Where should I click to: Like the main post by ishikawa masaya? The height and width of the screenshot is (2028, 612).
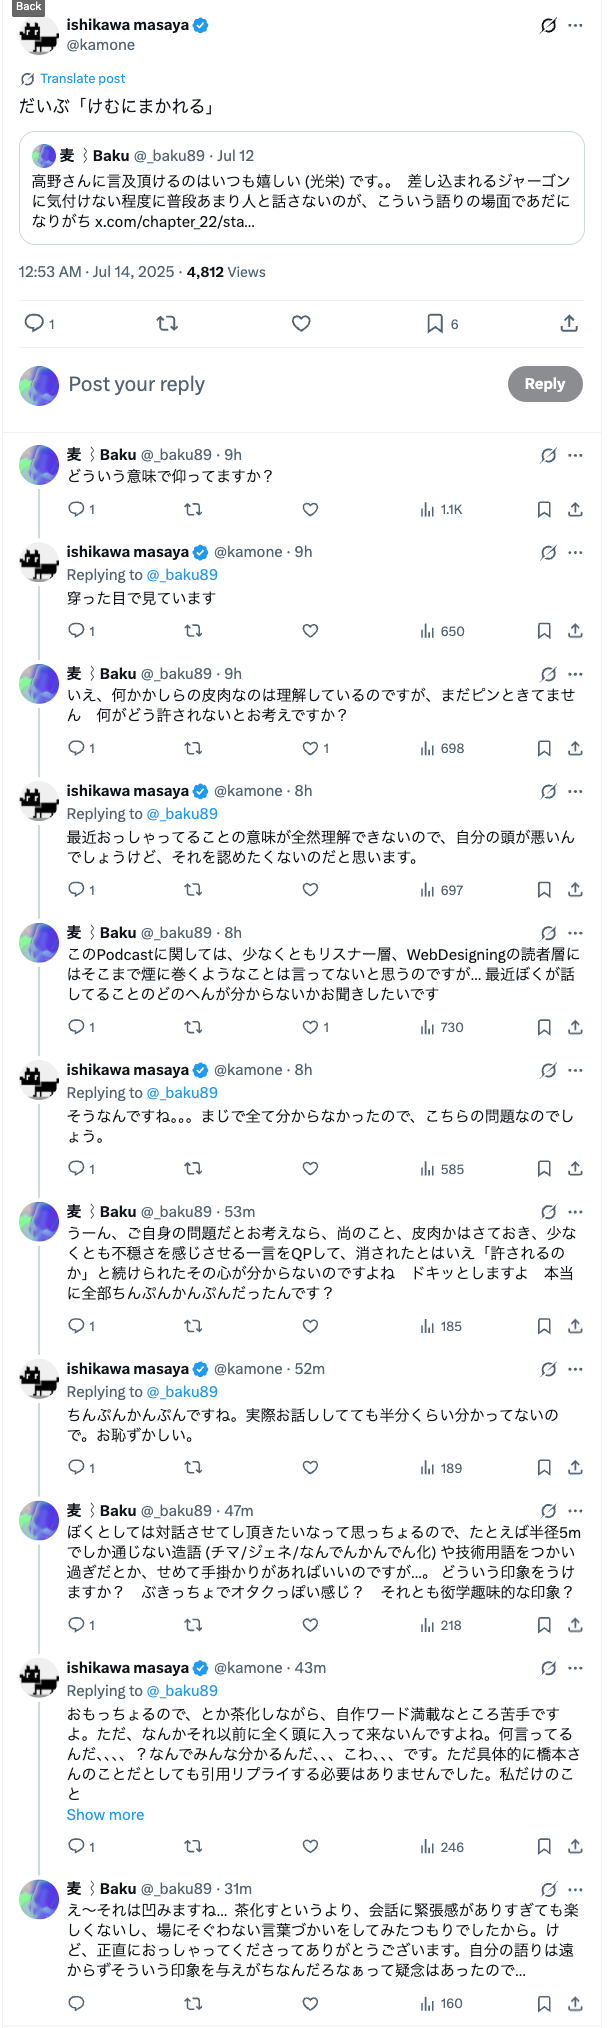pos(301,323)
